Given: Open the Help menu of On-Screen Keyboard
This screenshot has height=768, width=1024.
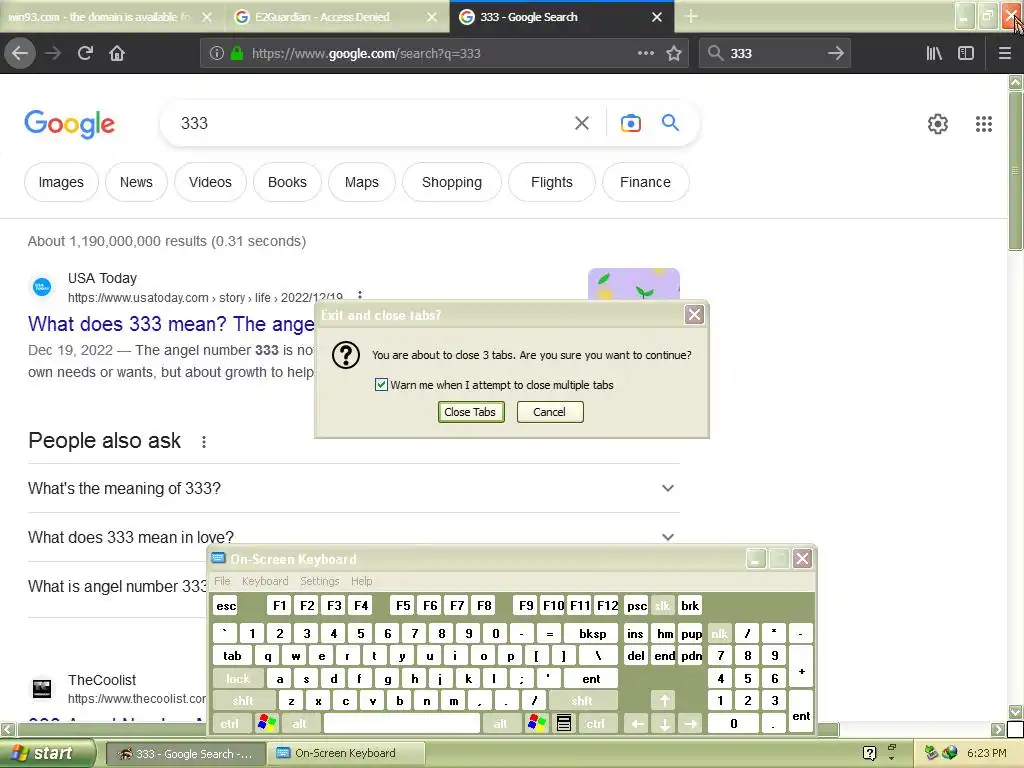Looking at the screenshot, I should click(361, 581).
